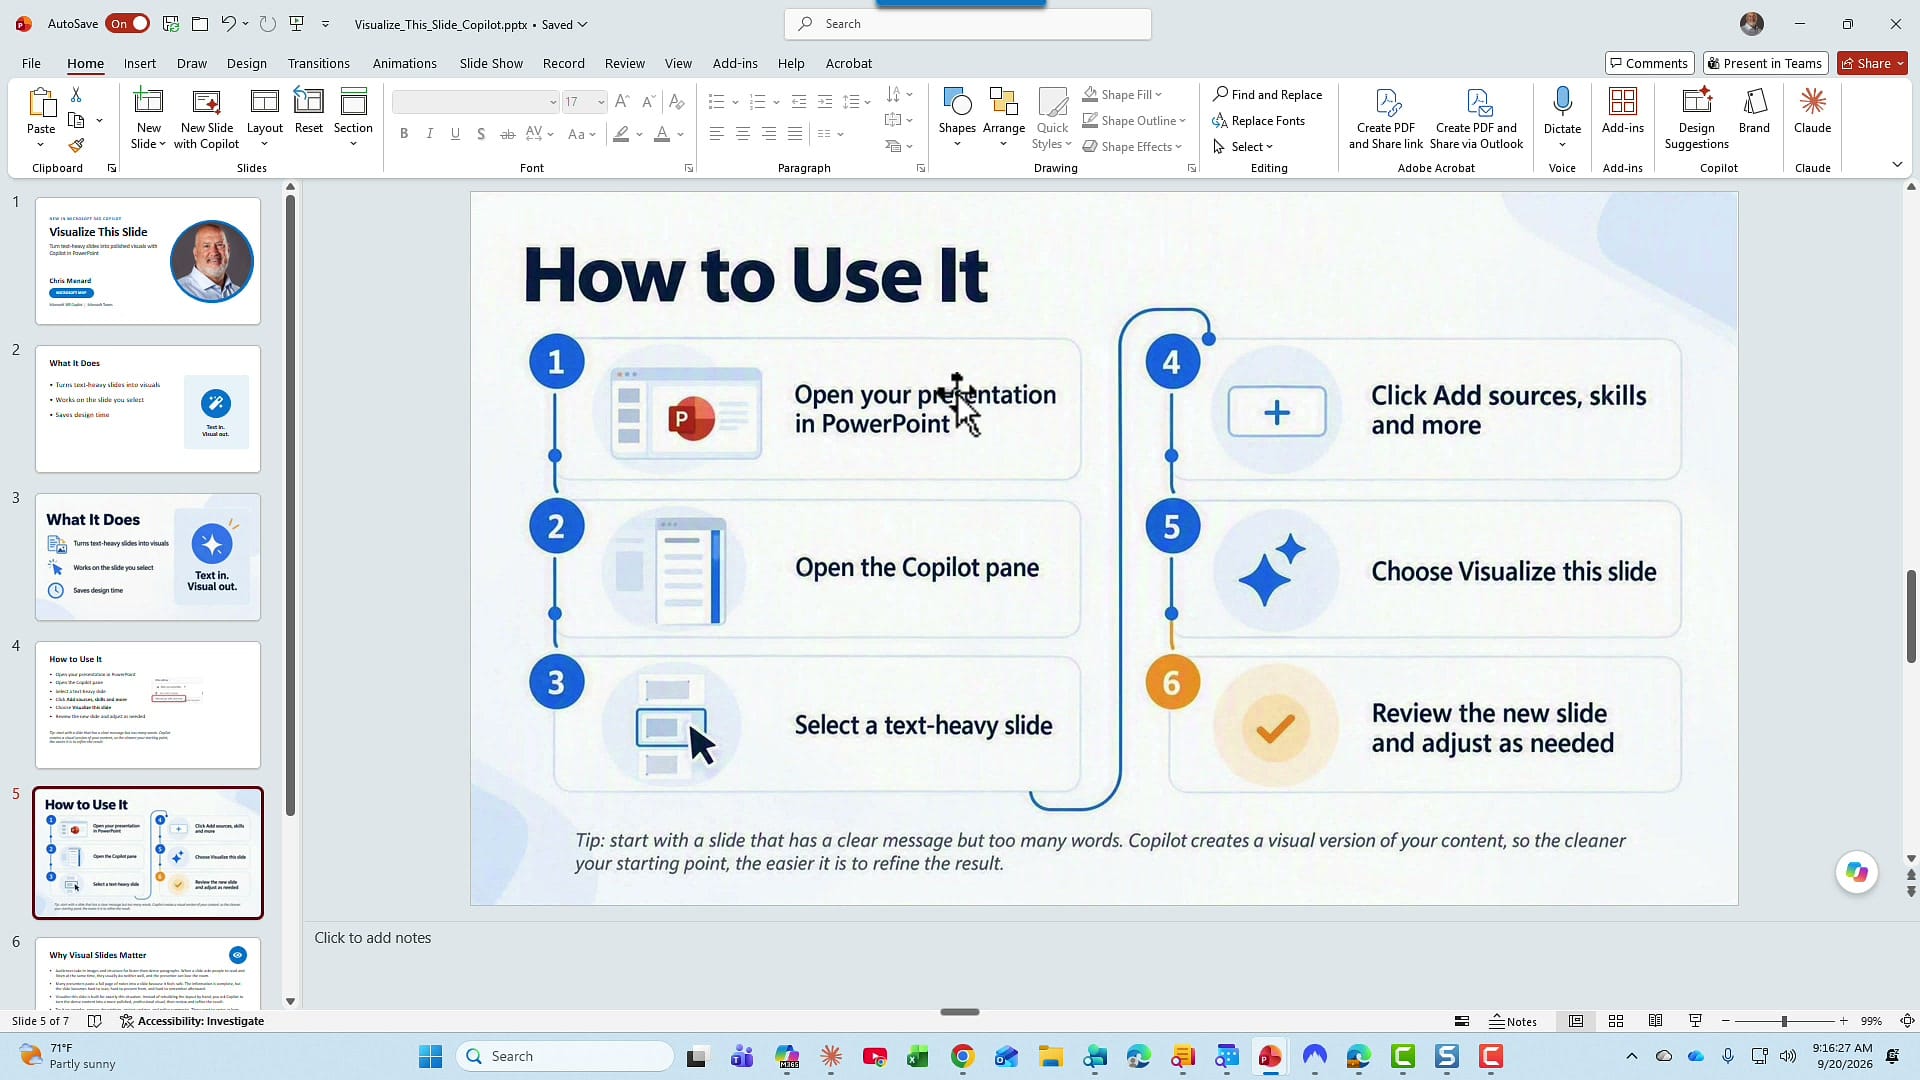Open Design Suggestions from Copilot
Image resolution: width=1920 pixels, height=1080 pixels.
coord(1696,118)
